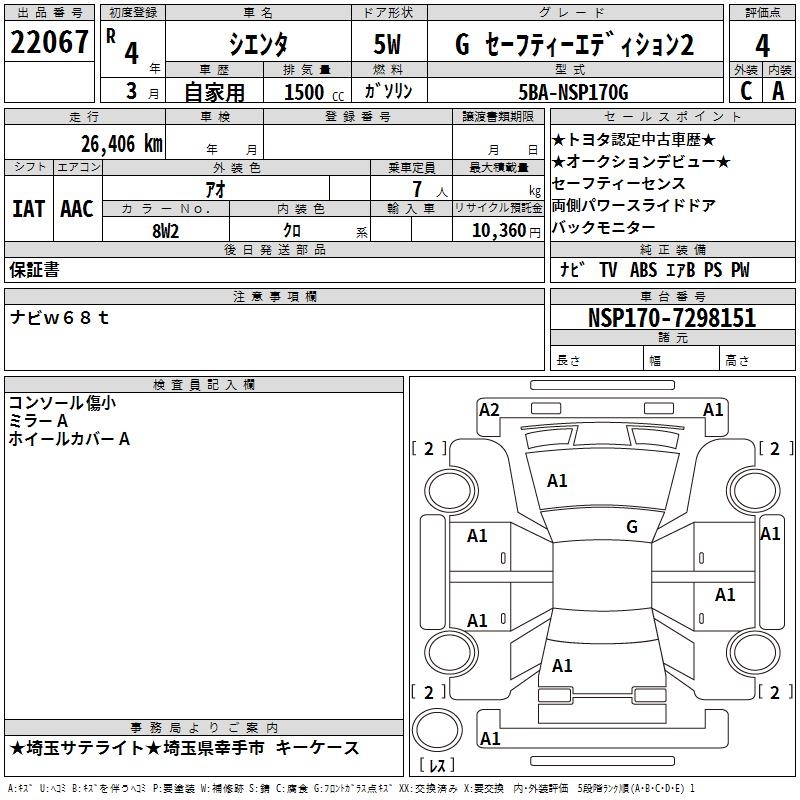Select the sales point セーフティーセンス
Screen dimensions: 800x800
[x=618, y=184]
